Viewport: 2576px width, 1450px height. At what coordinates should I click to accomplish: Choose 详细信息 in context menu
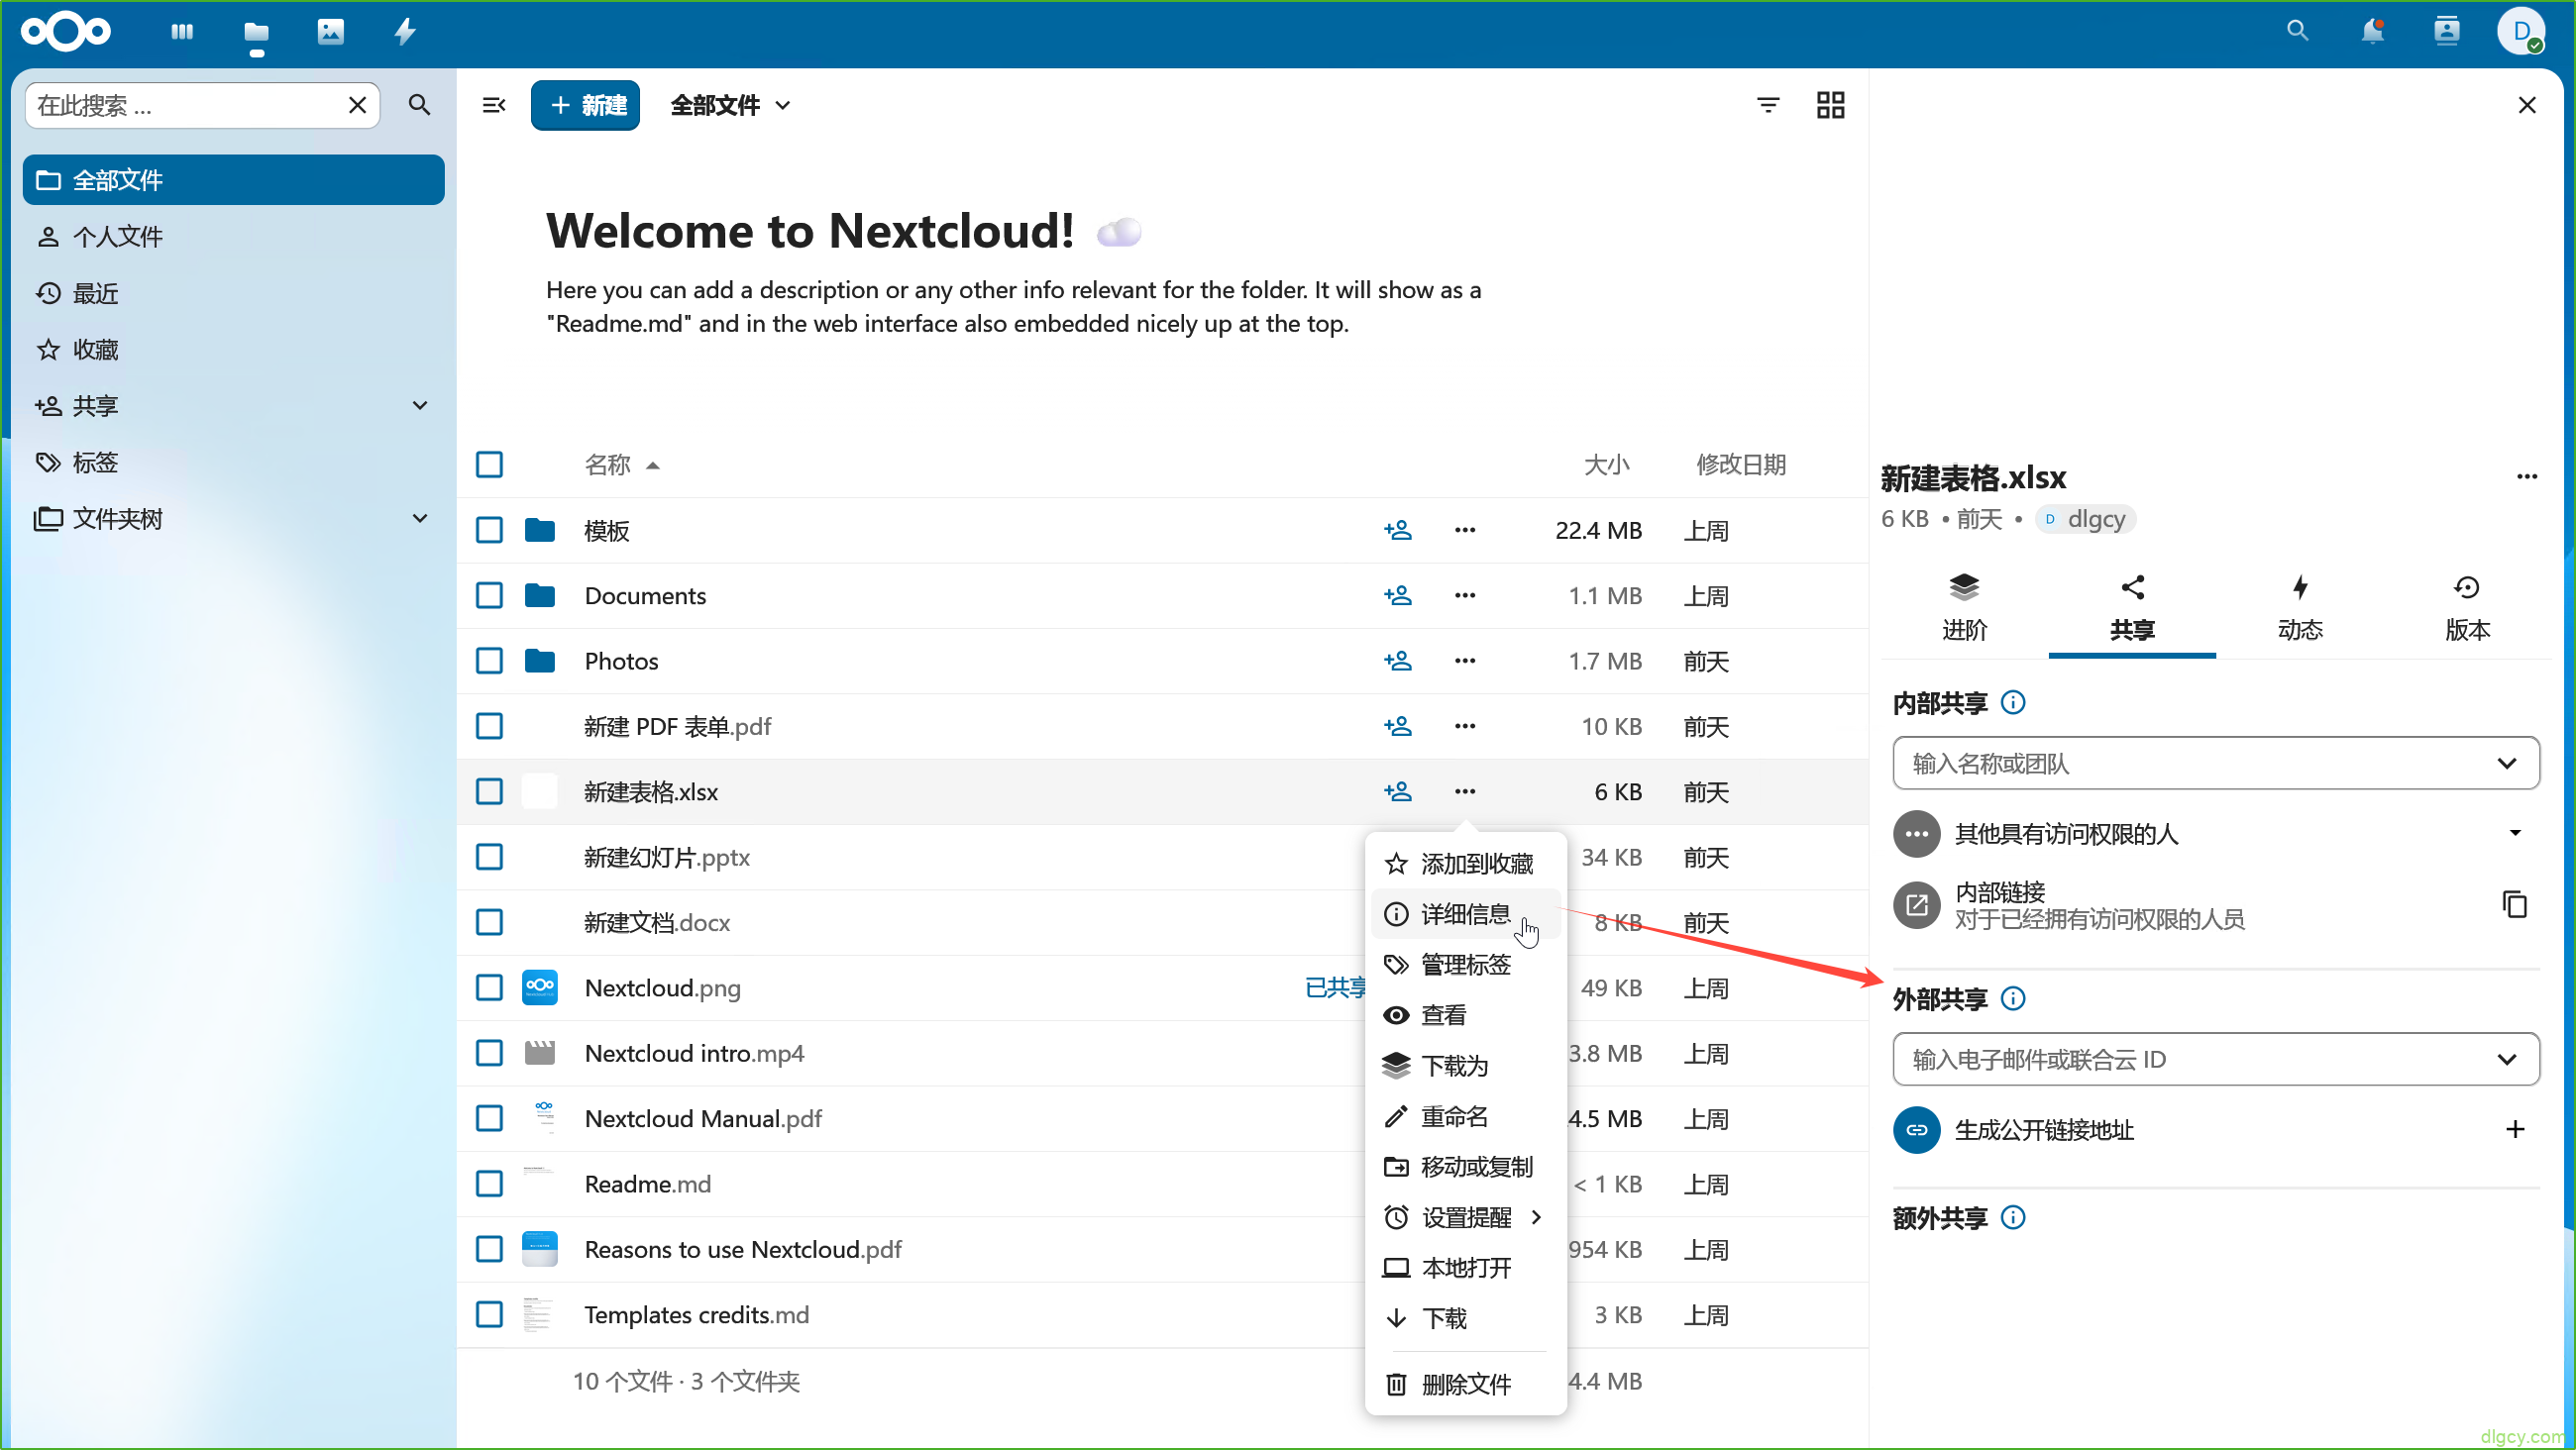1465,914
